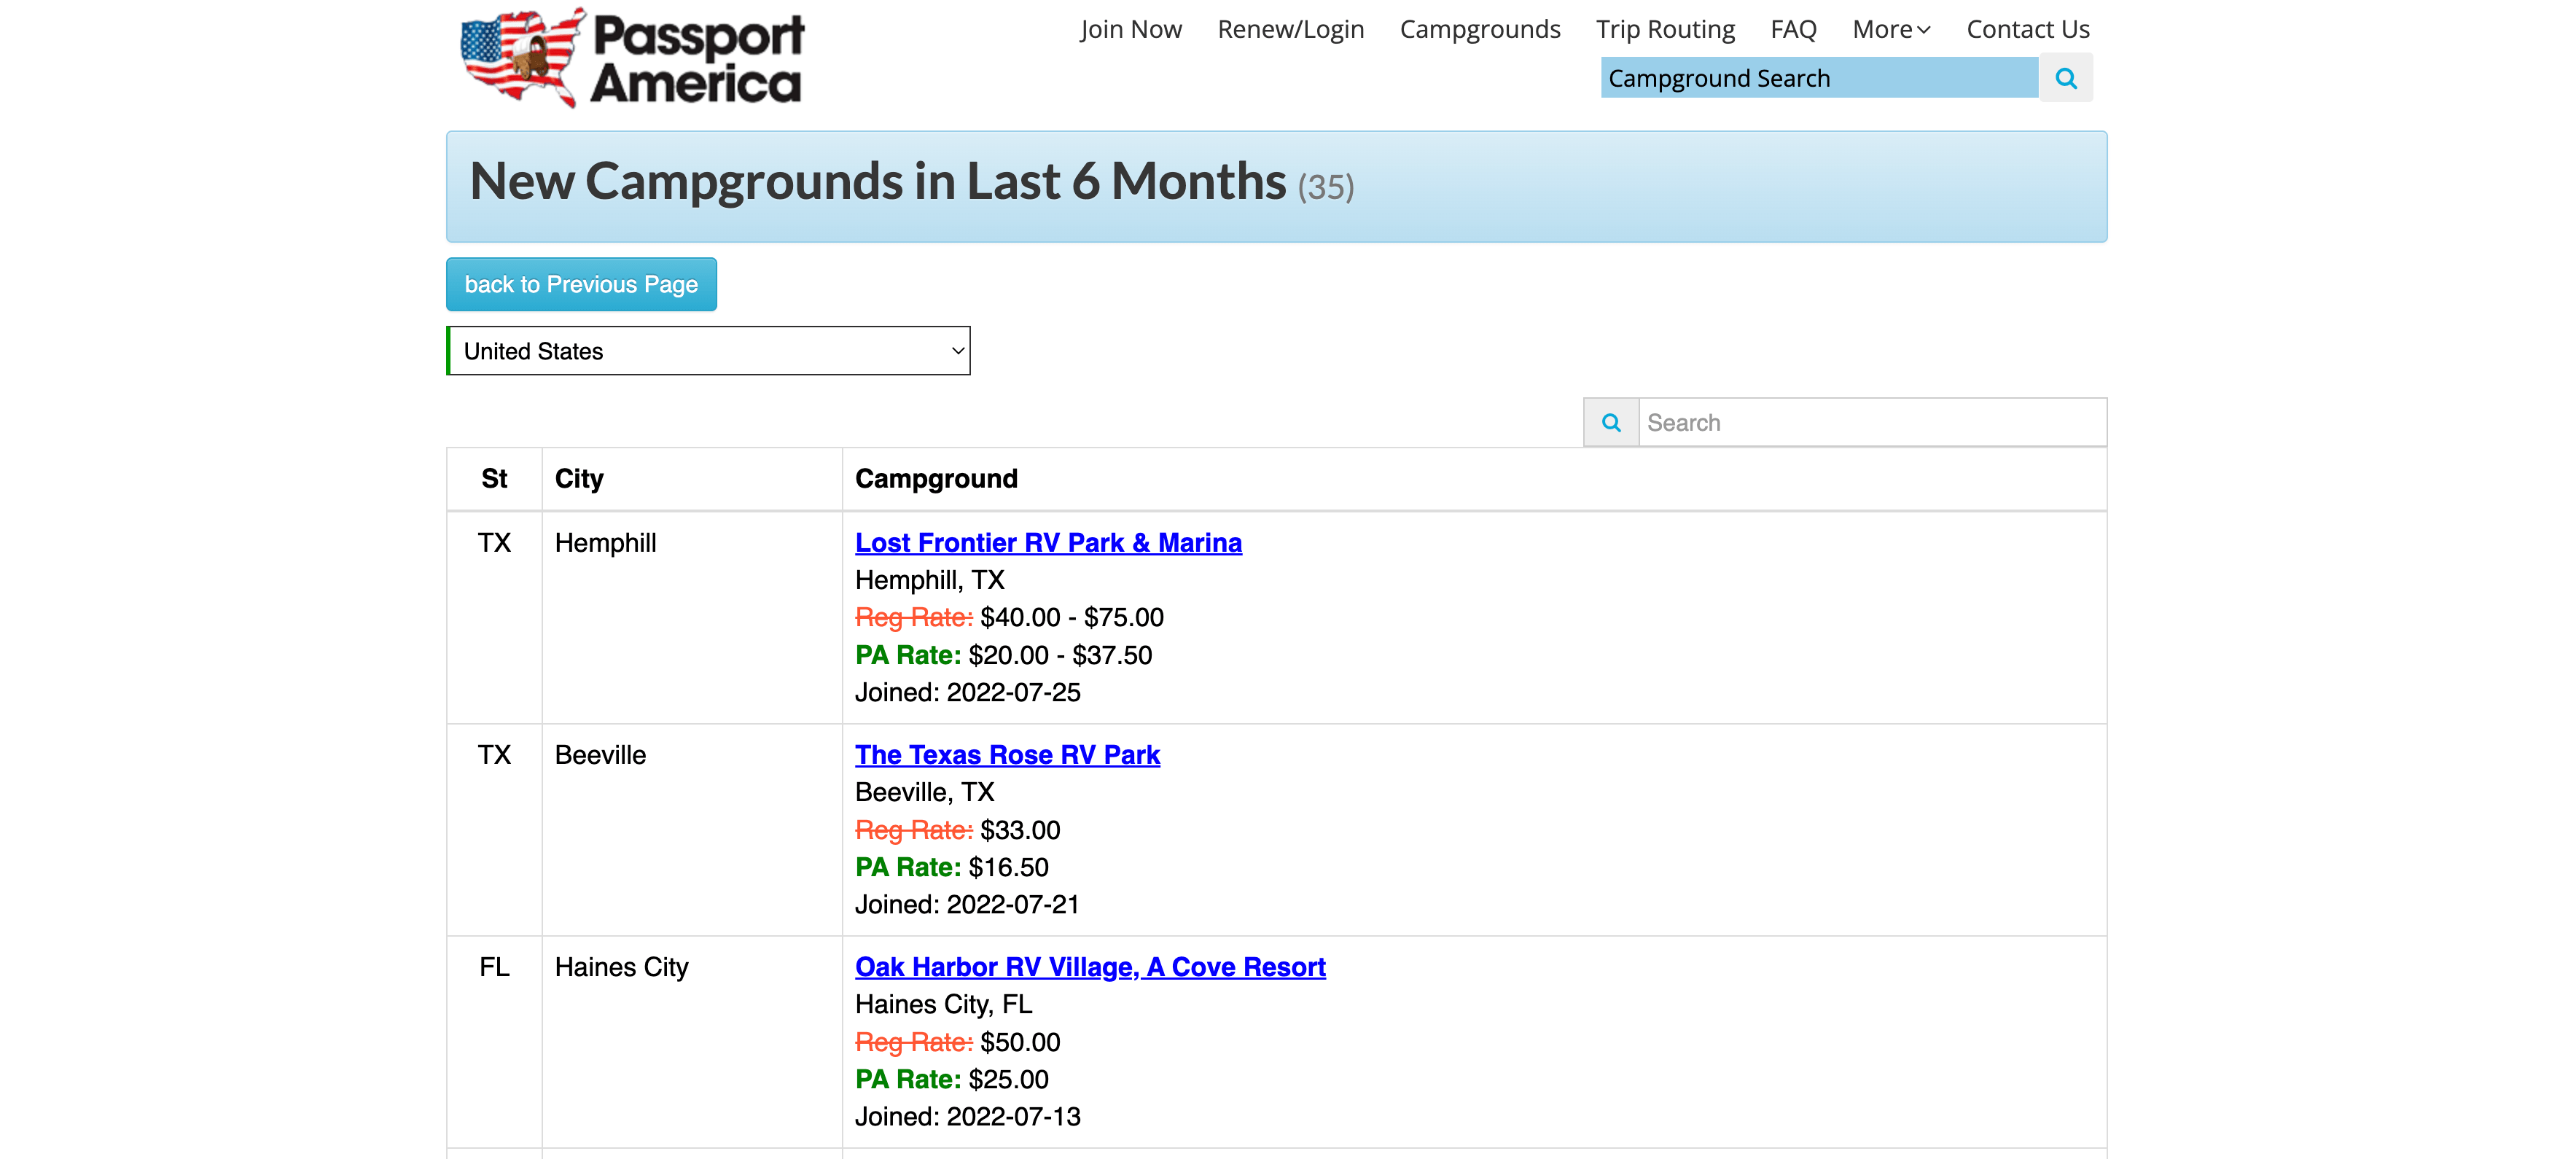Click the Passport America logo
The image size is (2576, 1159).
(x=632, y=58)
